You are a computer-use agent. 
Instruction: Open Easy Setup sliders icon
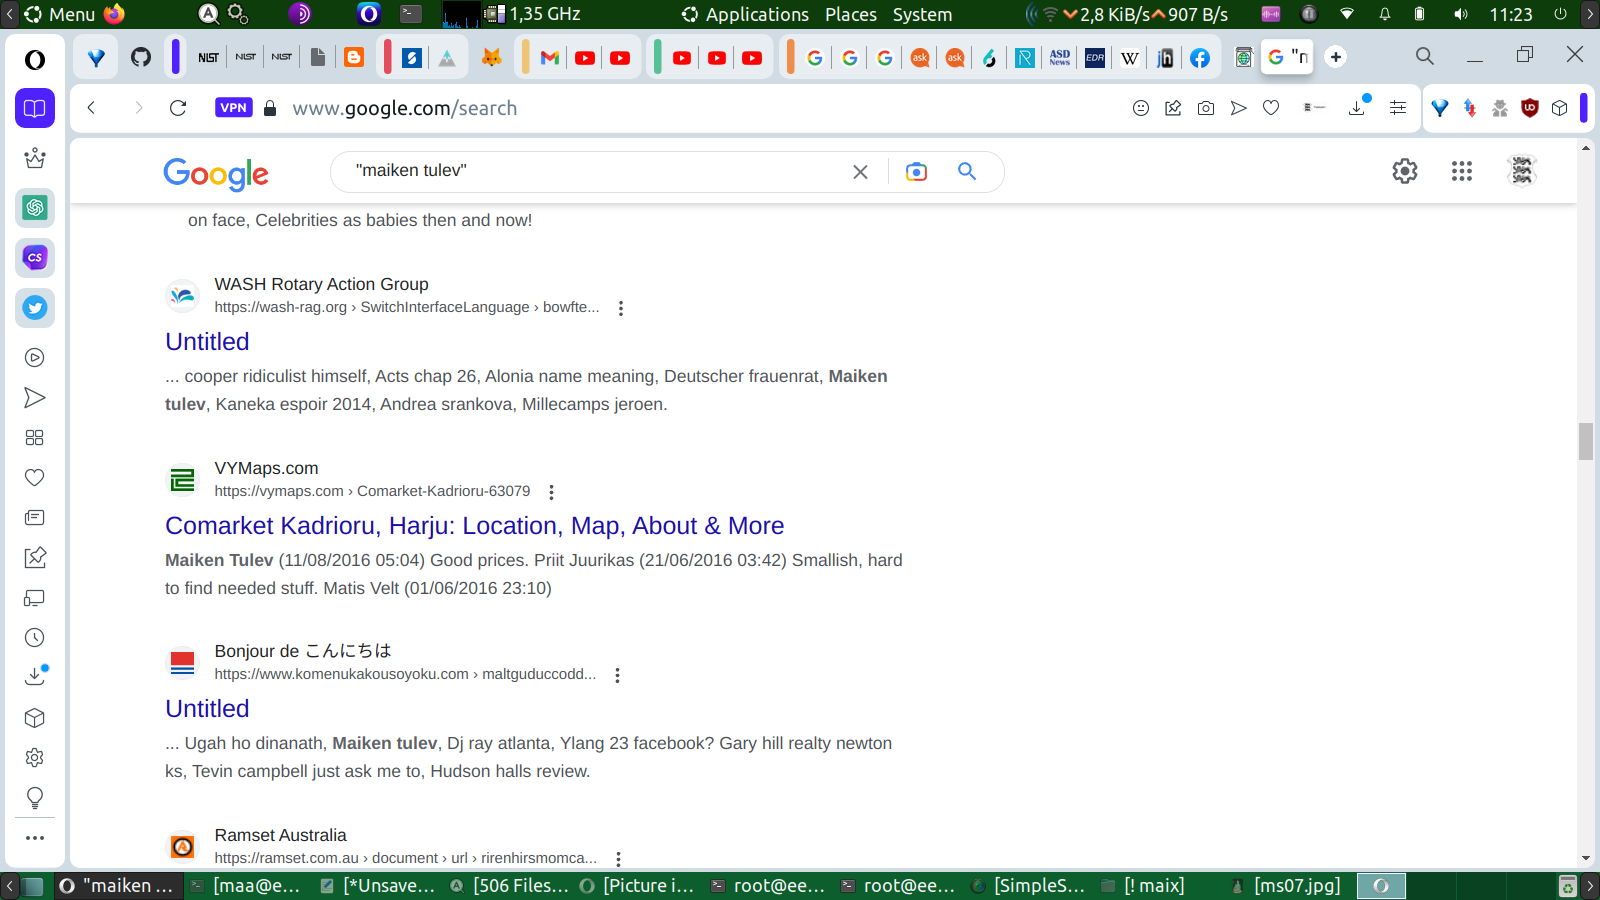1398,108
